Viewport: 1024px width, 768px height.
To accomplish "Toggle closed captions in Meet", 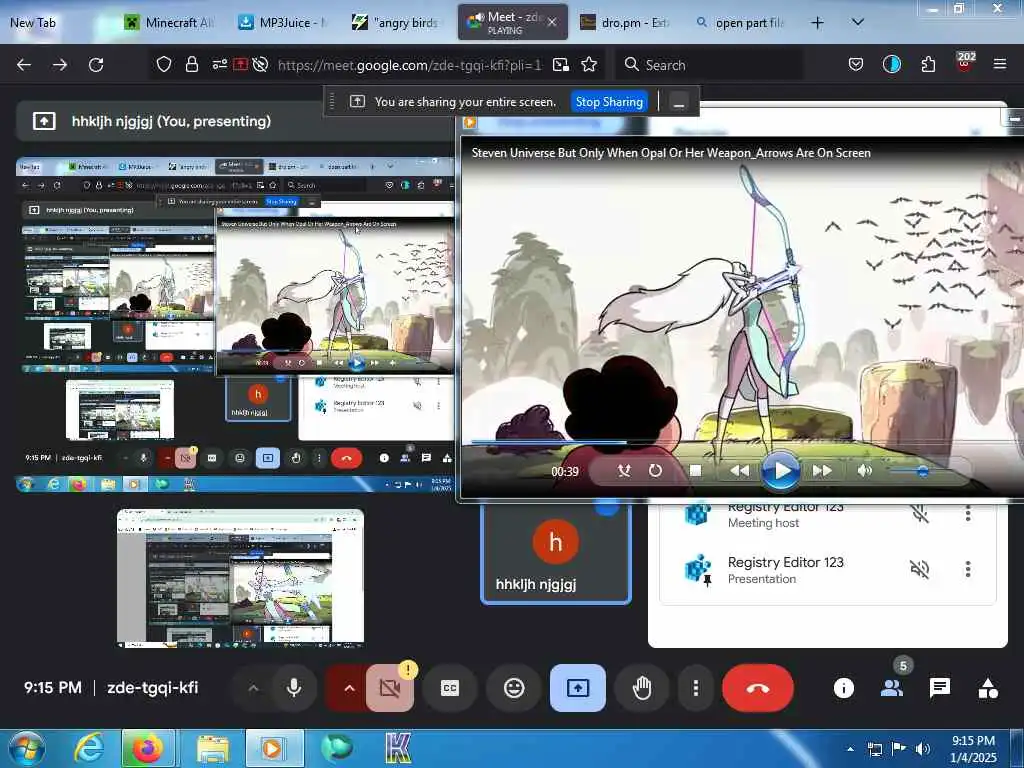I will tap(450, 688).
